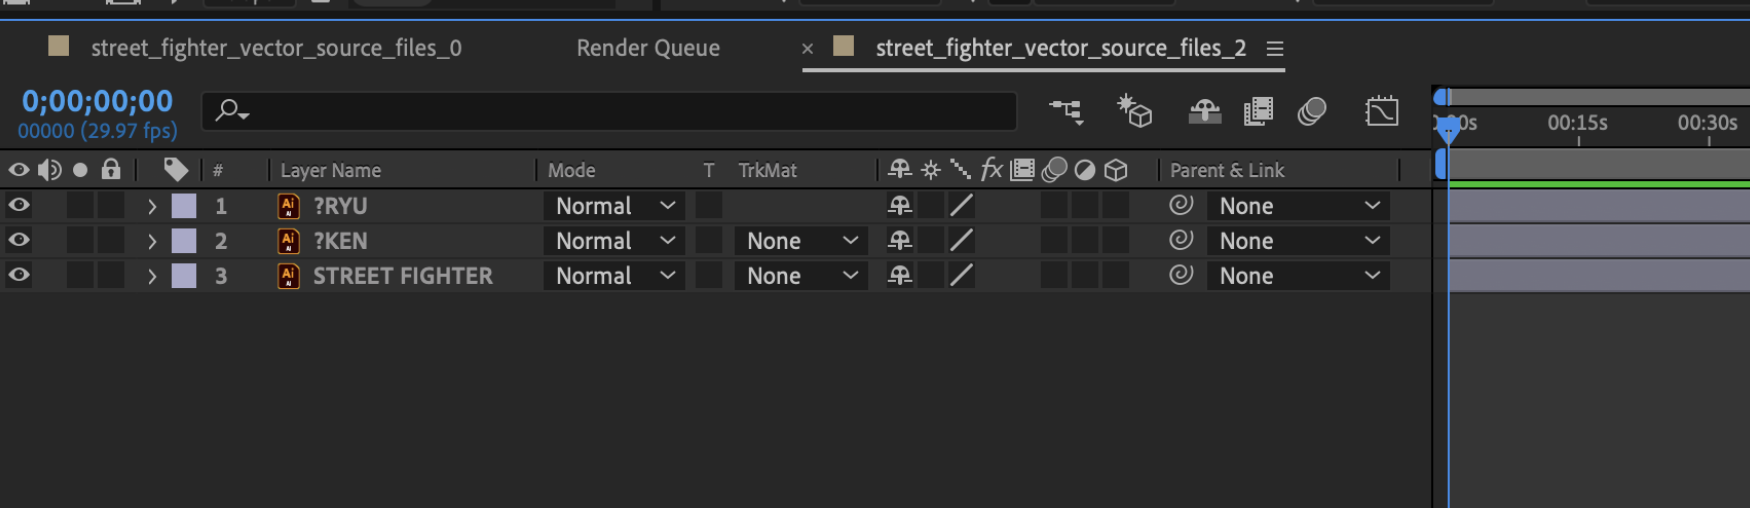This screenshot has width=1754, height=510.
Task: Hide the ?RYU layer with its eye
Action: pyautogui.click(x=19, y=205)
